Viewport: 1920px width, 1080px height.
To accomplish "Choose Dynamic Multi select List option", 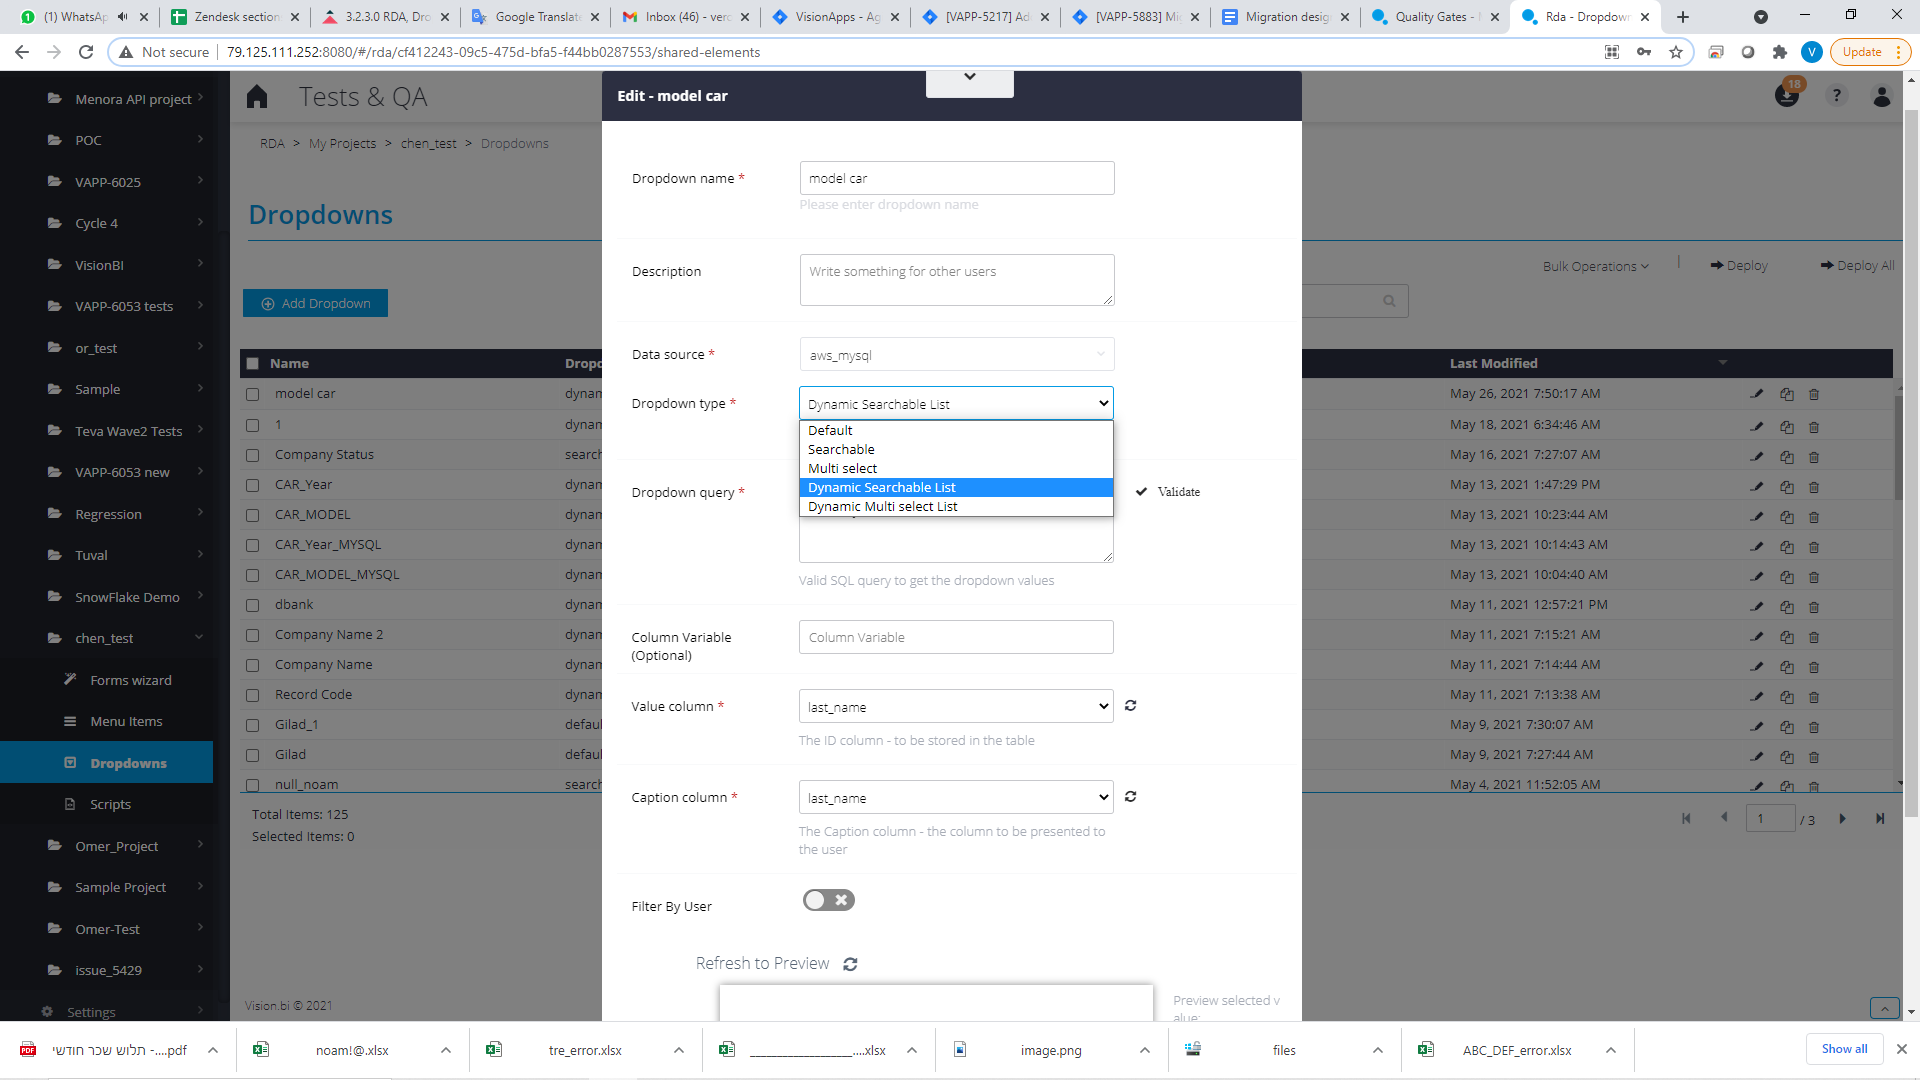I will [x=956, y=506].
